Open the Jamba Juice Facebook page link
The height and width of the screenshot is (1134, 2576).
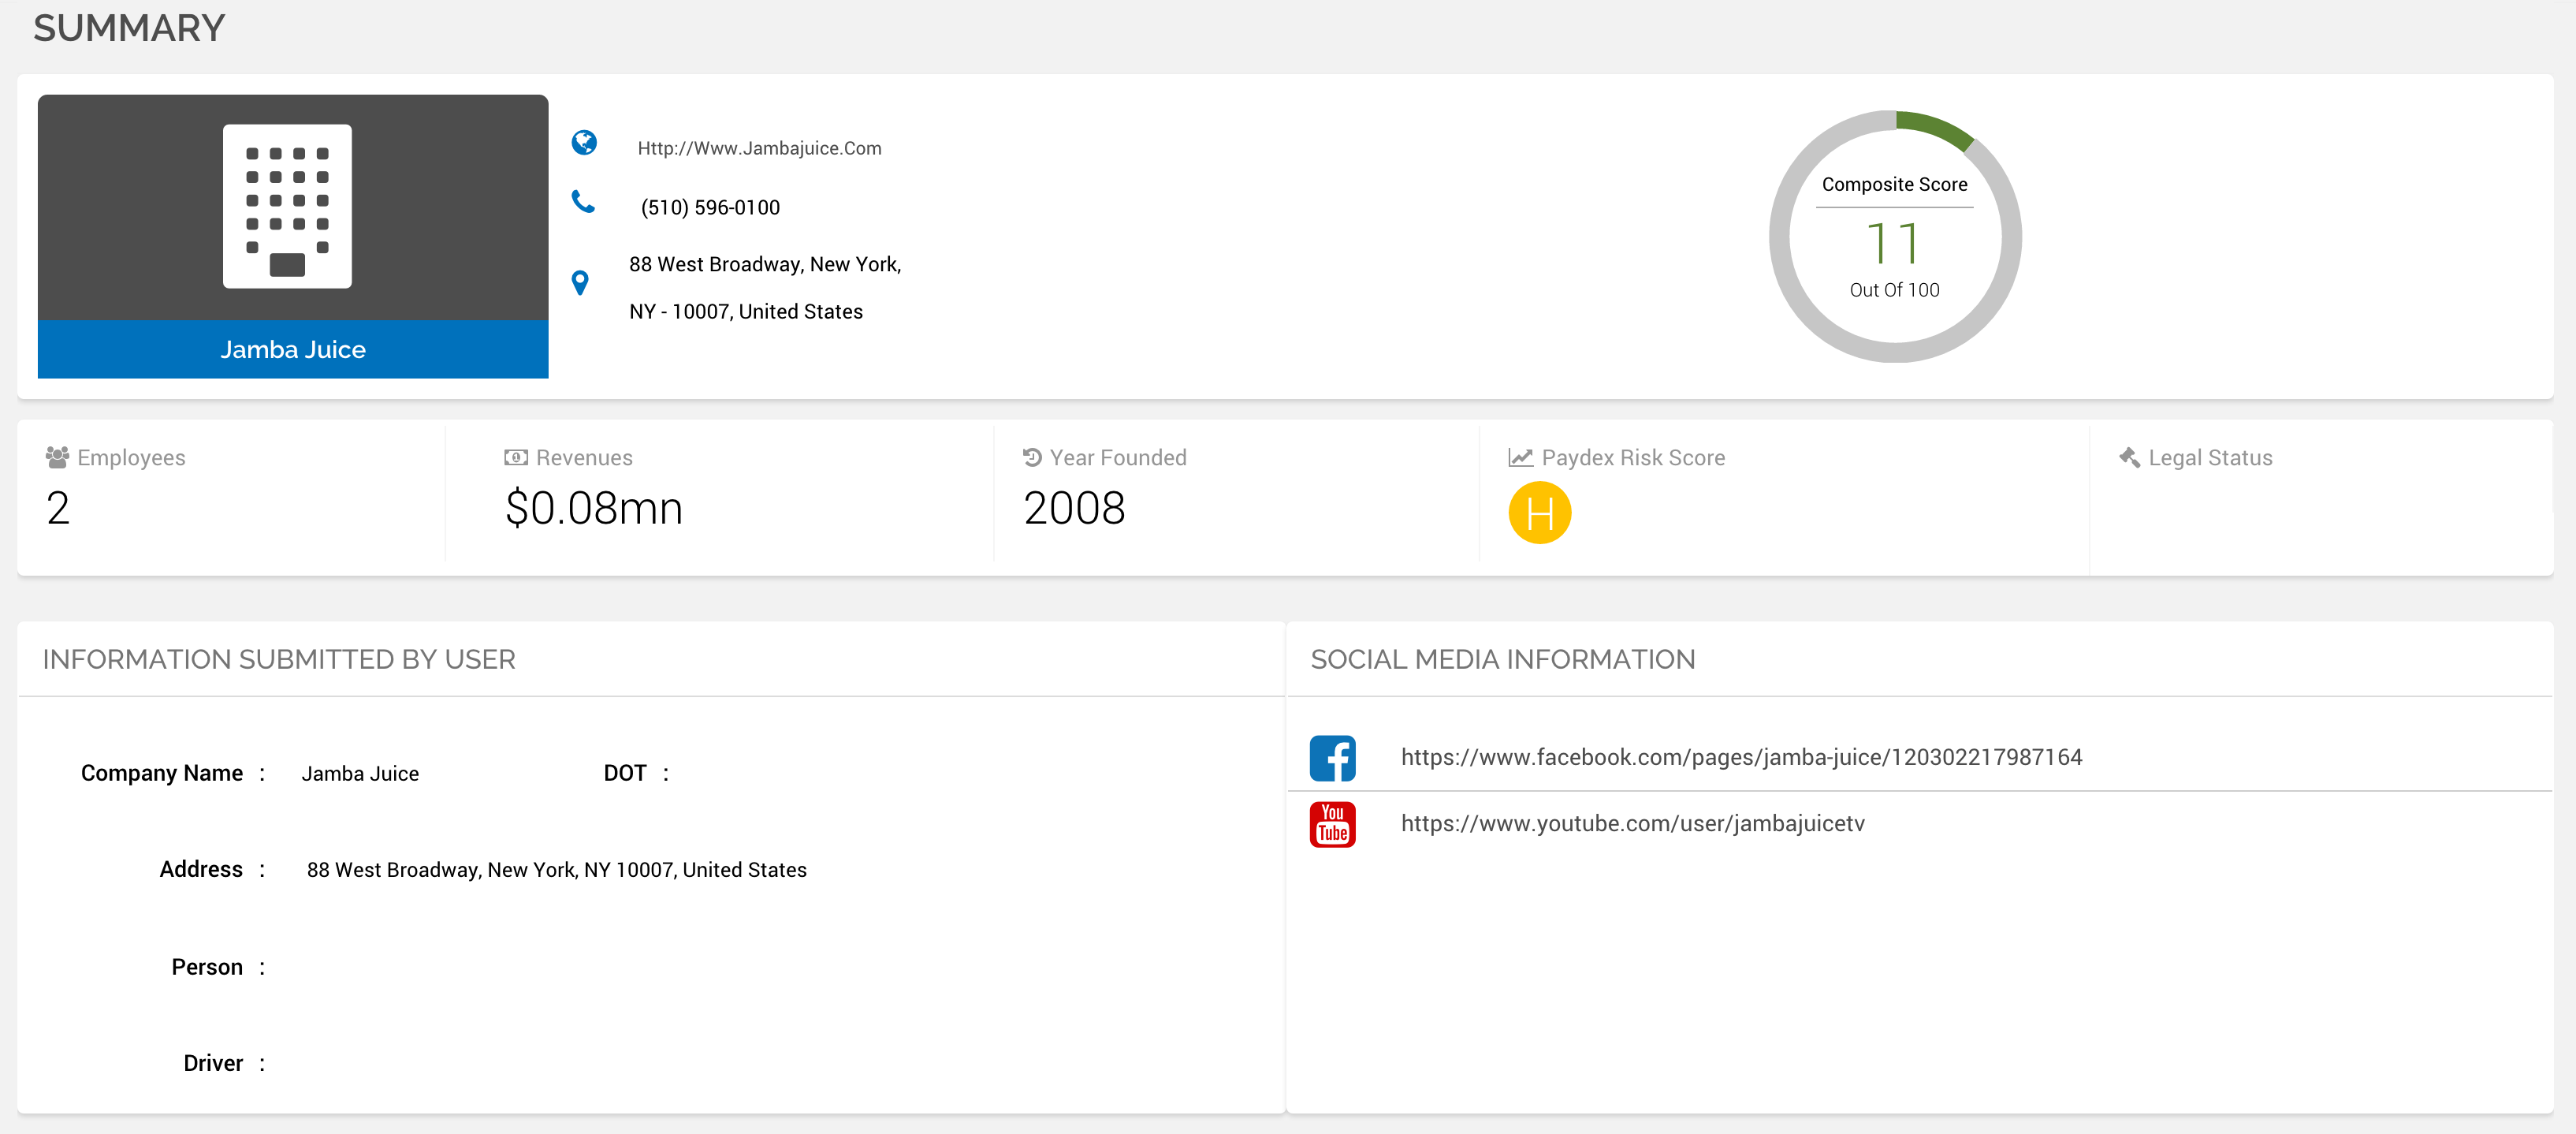[1741, 757]
